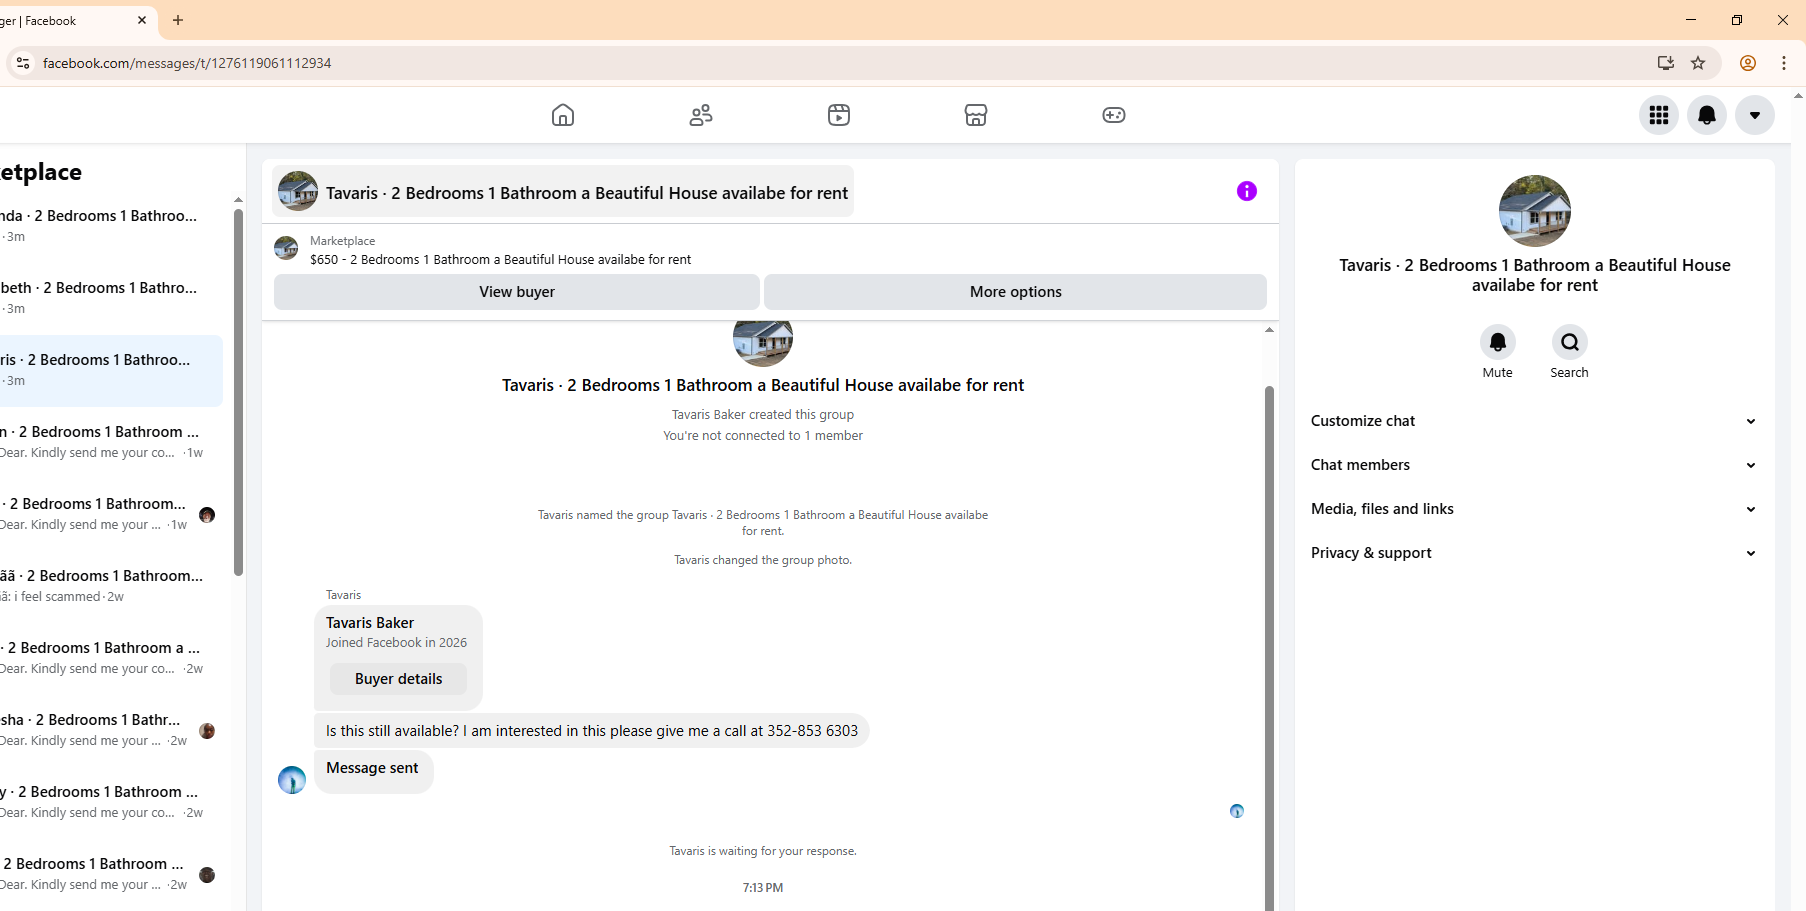Open account dropdown arrow in header

point(1755,115)
